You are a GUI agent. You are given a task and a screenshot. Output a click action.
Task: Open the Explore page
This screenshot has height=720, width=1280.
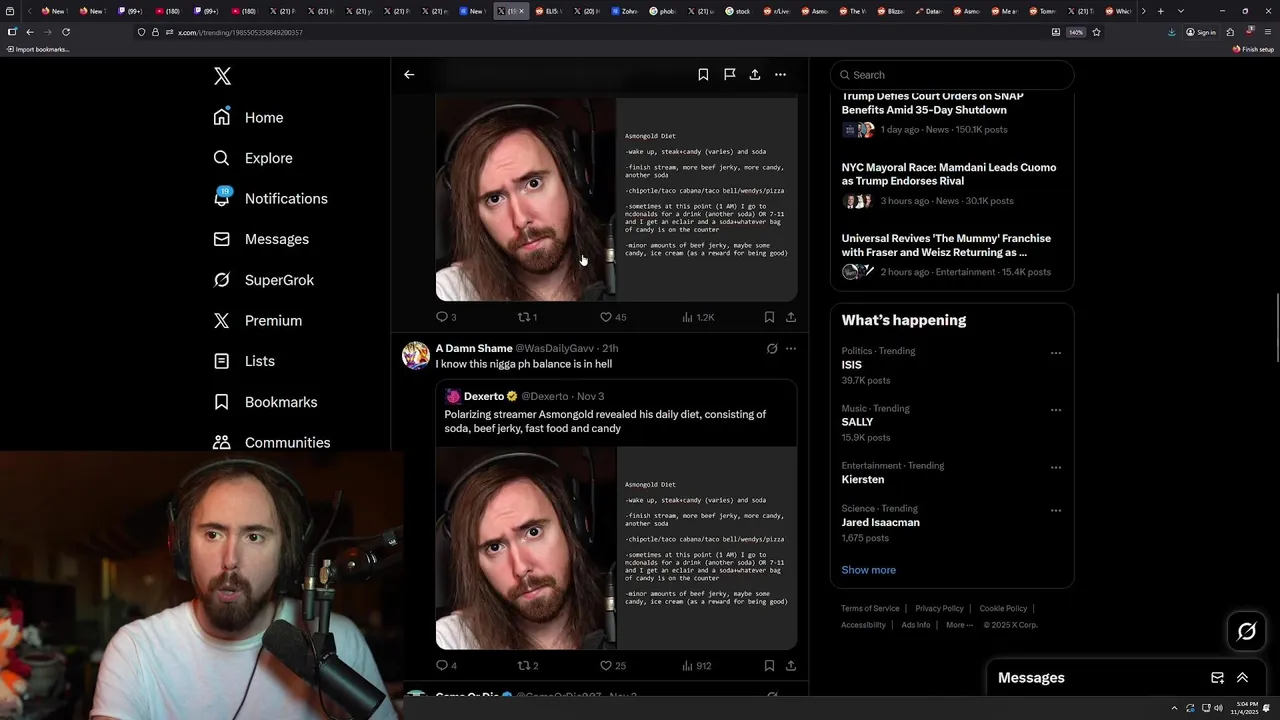(253, 158)
